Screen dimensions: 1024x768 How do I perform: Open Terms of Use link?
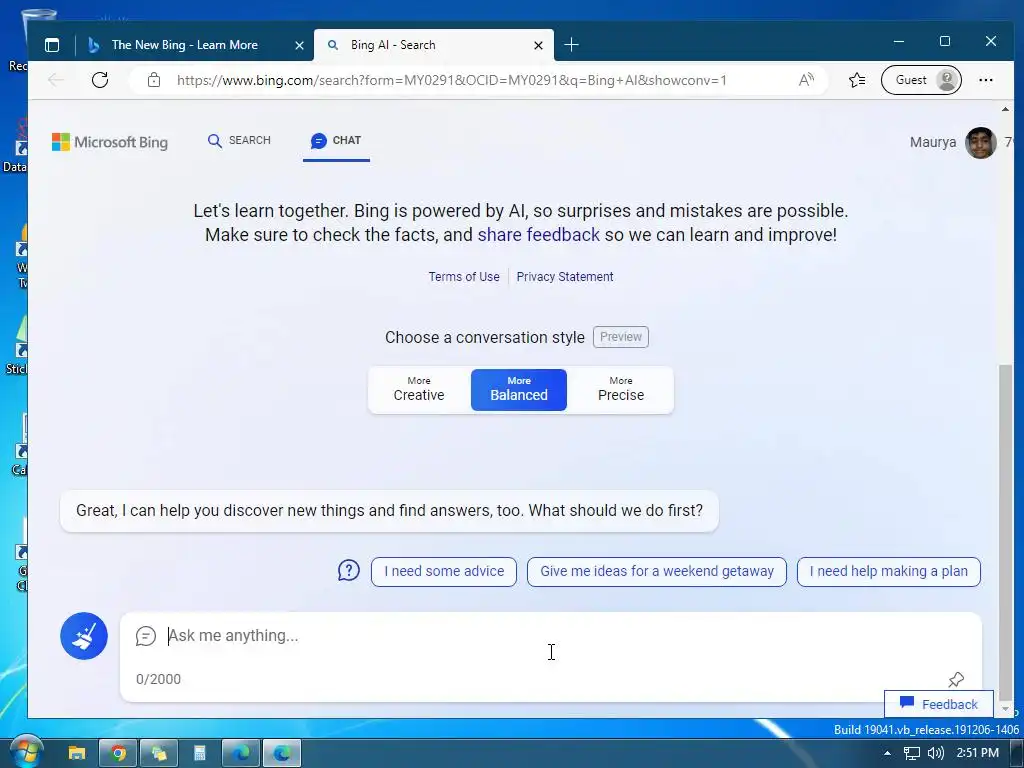[x=464, y=276]
